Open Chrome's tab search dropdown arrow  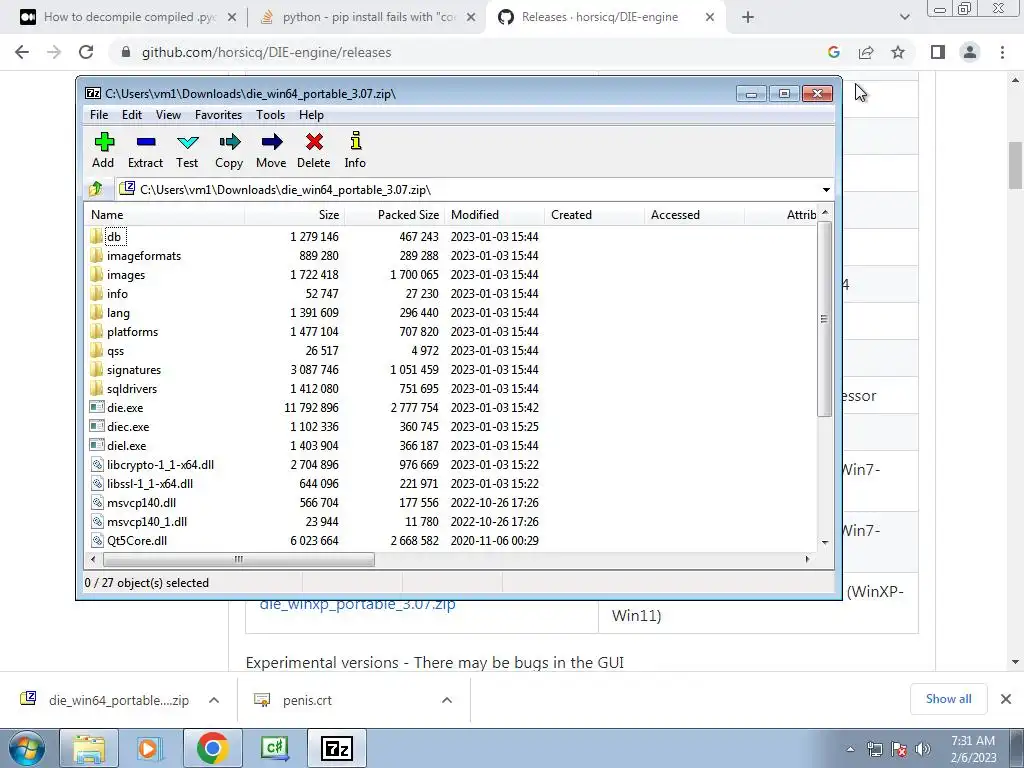904,17
